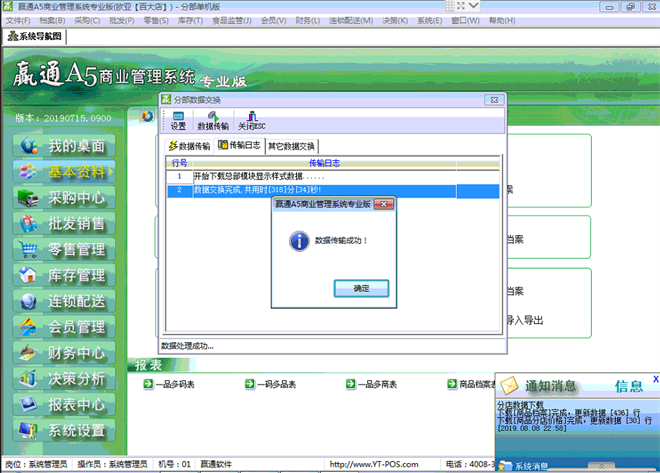The image size is (660, 473).
Task: Select log row 1 开始下载总部模块
Action: click(333, 176)
